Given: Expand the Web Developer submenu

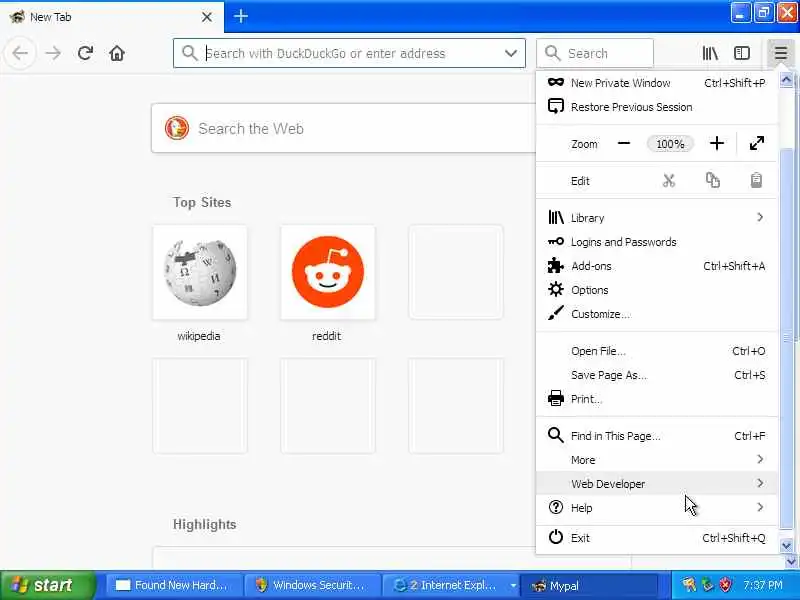Looking at the screenshot, I should (657, 484).
